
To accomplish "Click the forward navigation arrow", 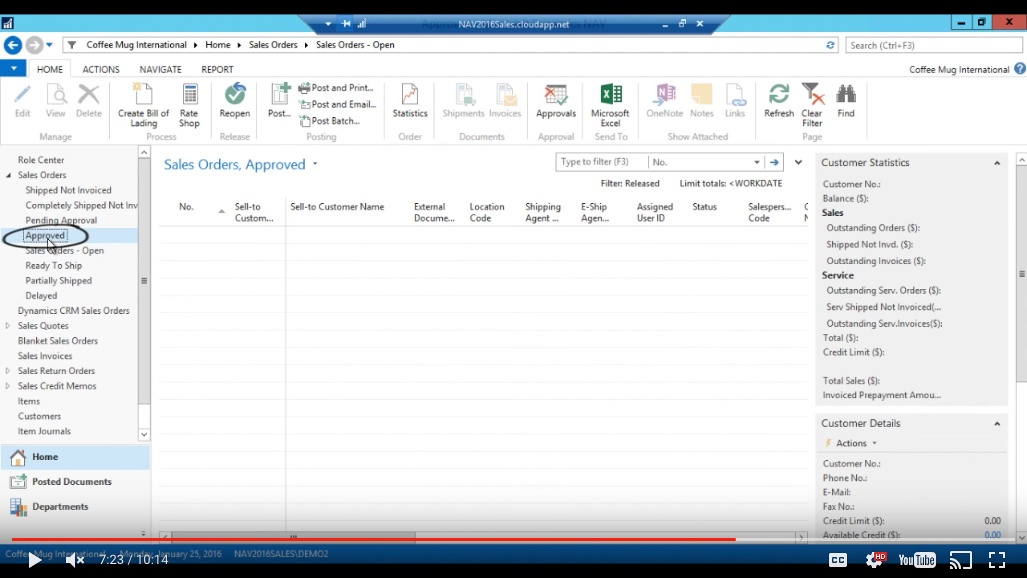I will 34,45.
